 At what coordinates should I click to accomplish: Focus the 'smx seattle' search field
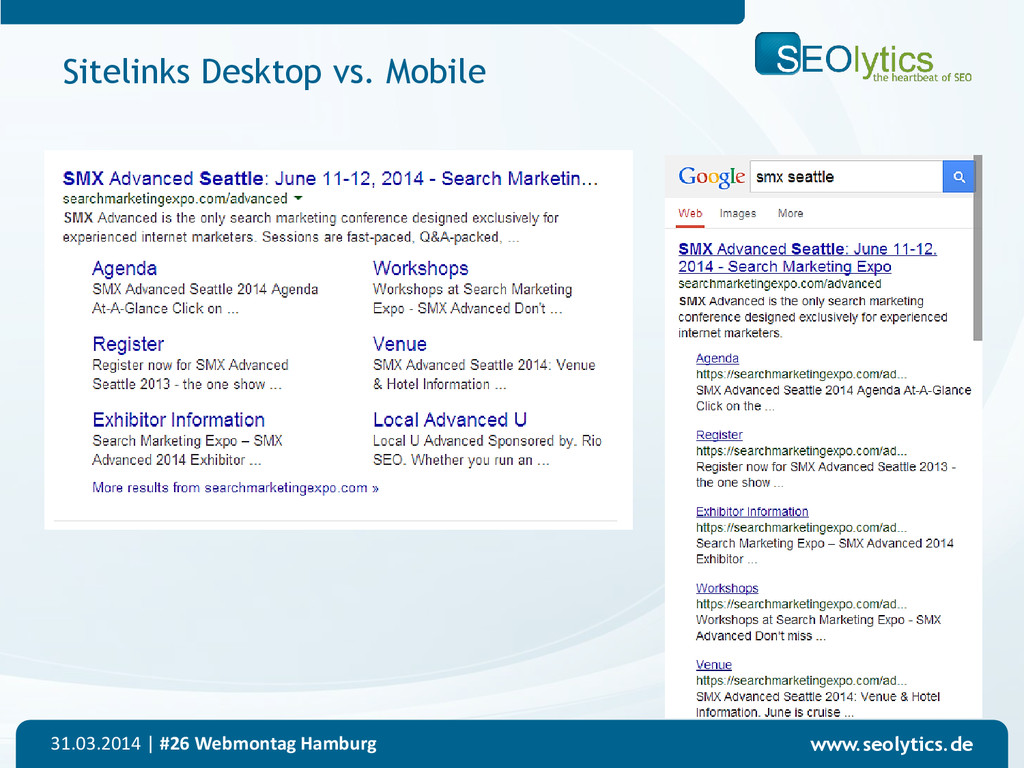pyautogui.click(x=846, y=176)
